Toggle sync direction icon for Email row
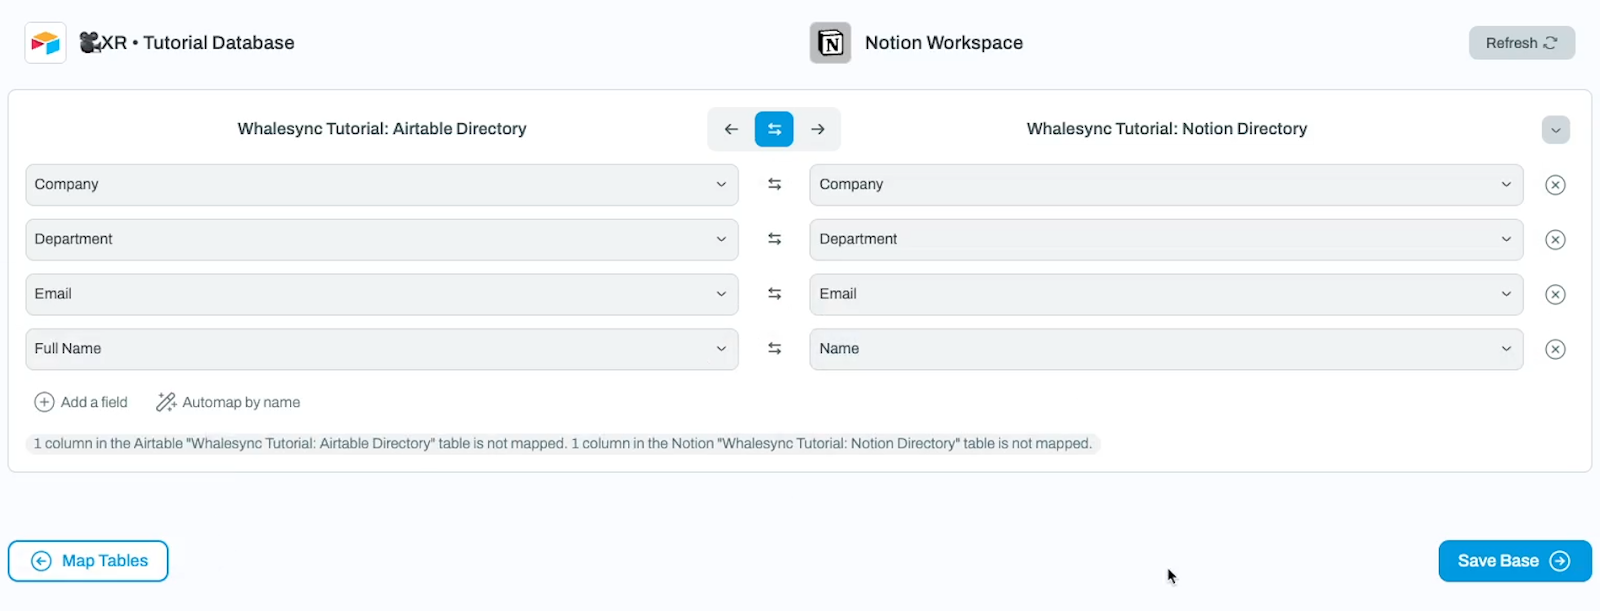Viewport: 1600px width, 611px height. point(774,294)
